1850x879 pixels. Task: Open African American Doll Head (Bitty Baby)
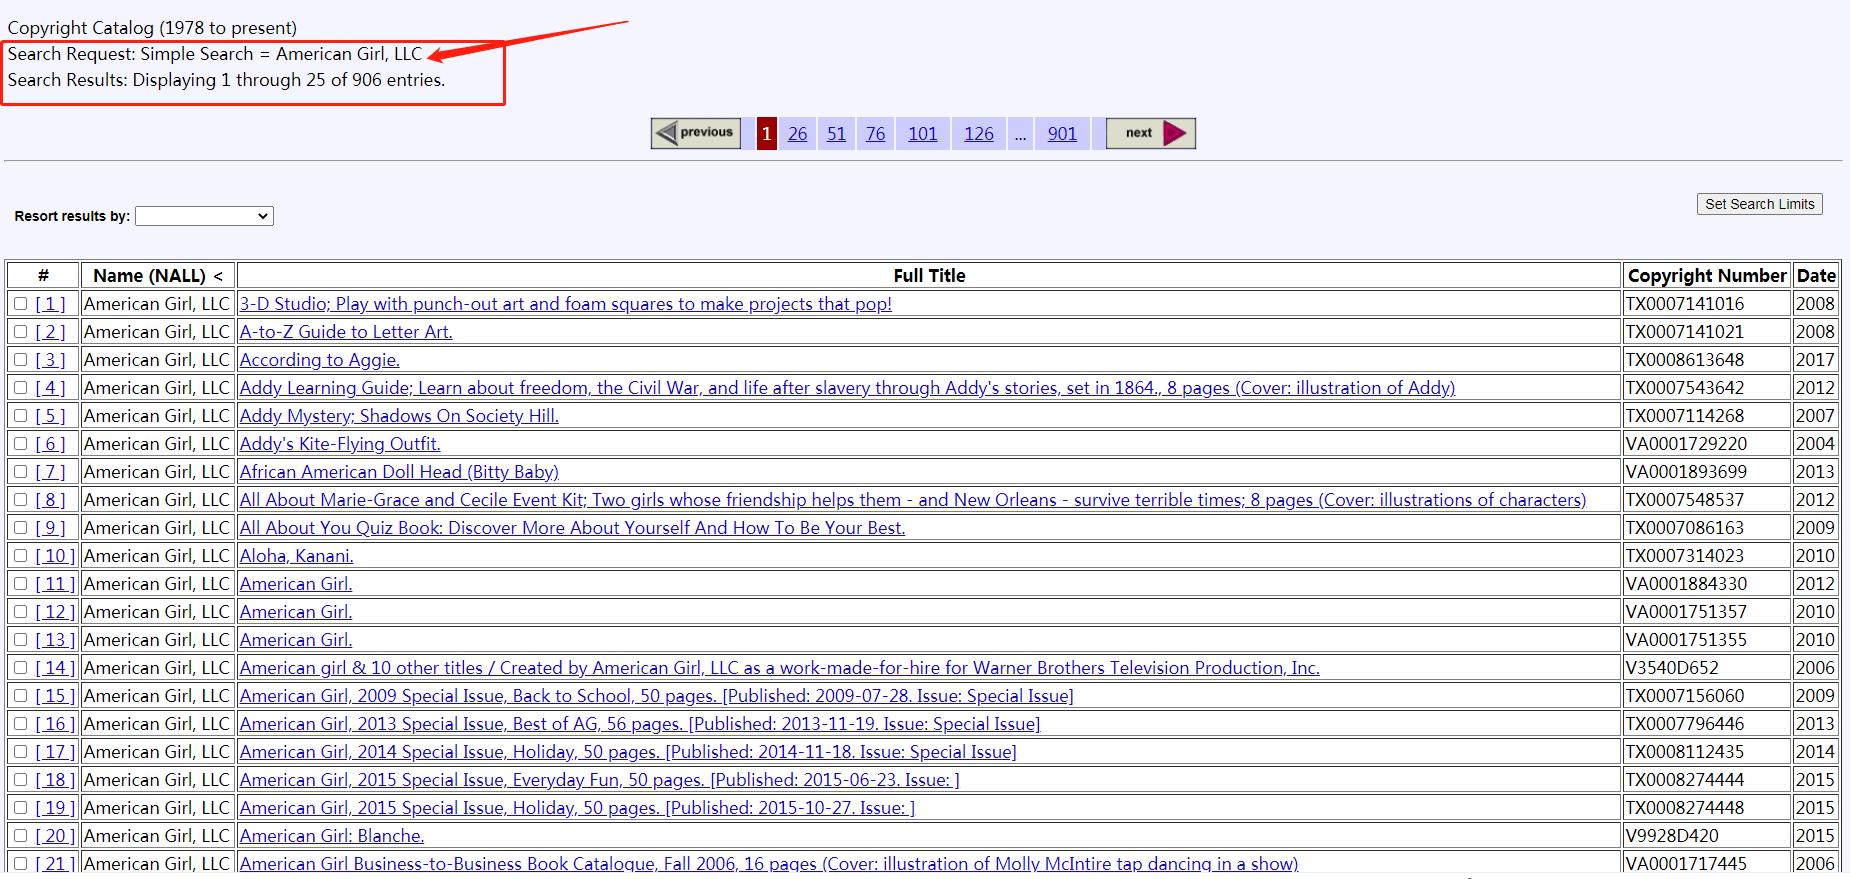tap(399, 472)
